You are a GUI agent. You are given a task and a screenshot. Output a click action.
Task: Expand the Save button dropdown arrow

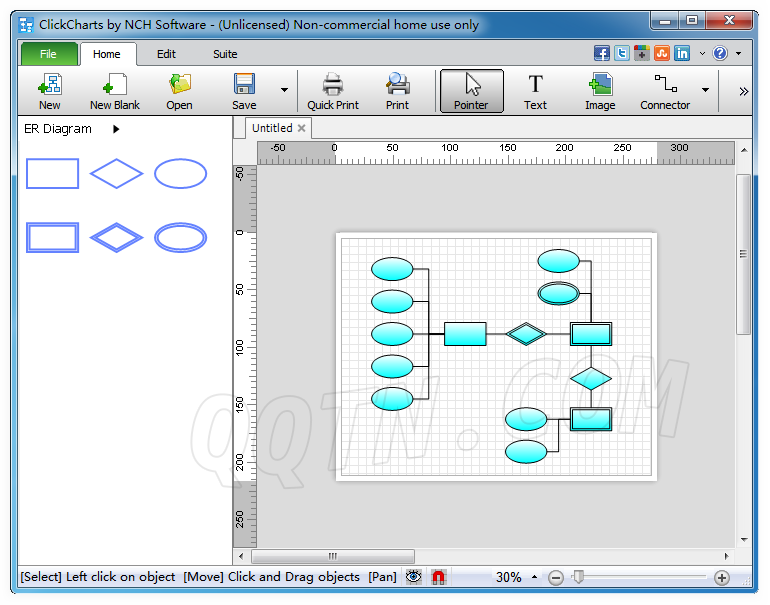click(x=284, y=91)
